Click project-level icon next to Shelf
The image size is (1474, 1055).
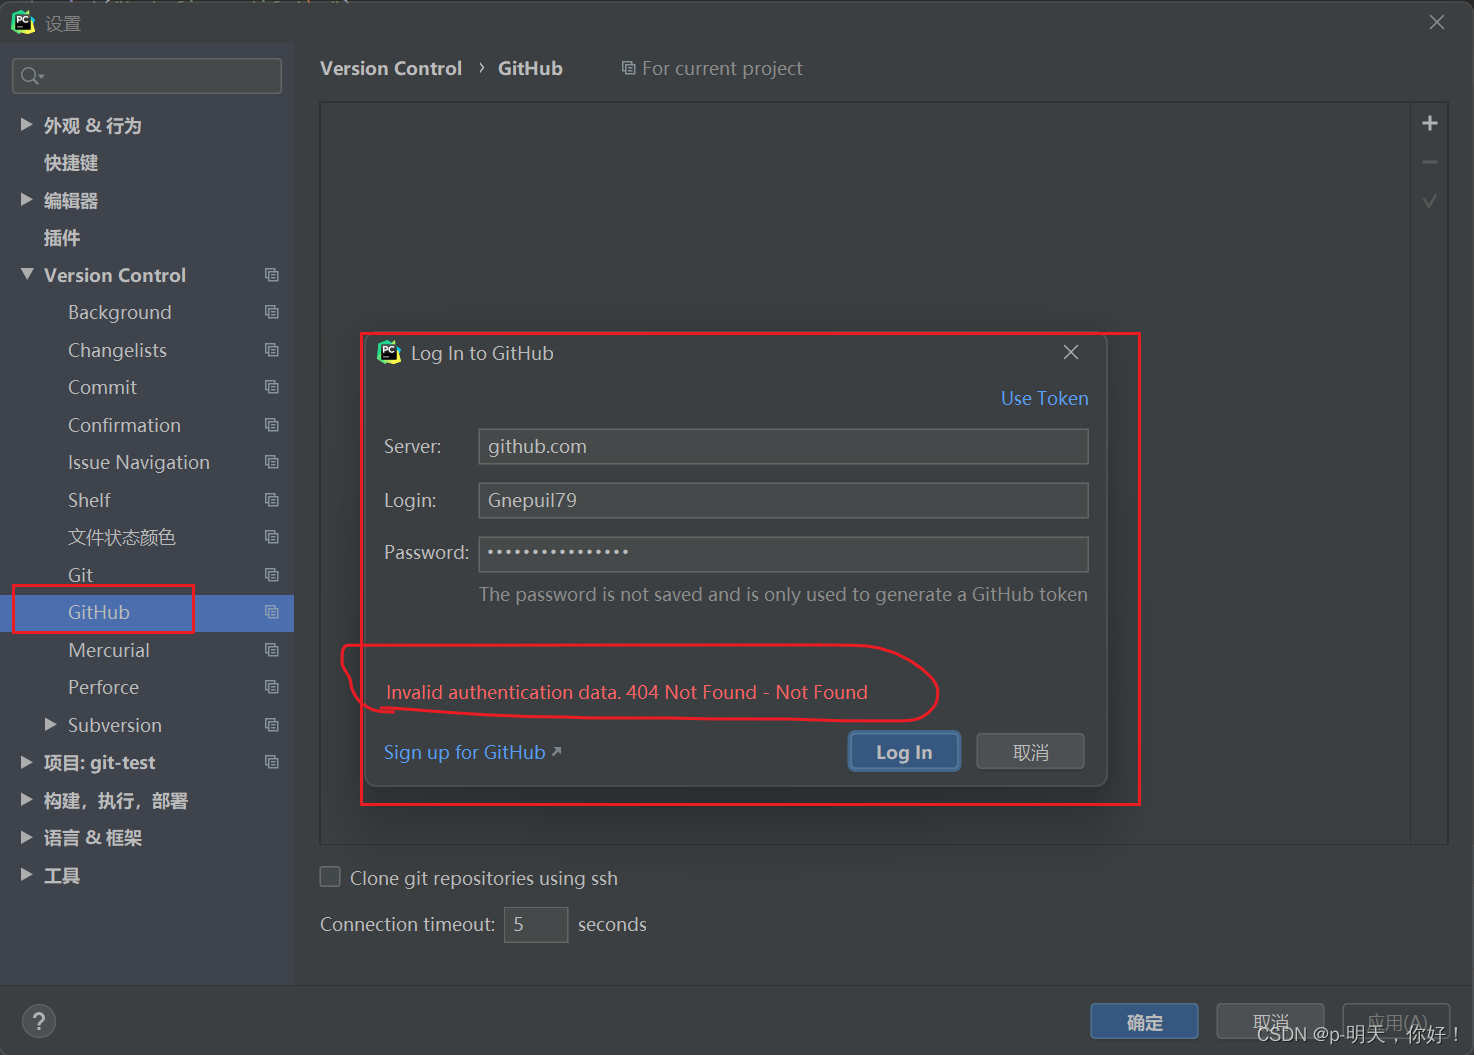[271, 500]
